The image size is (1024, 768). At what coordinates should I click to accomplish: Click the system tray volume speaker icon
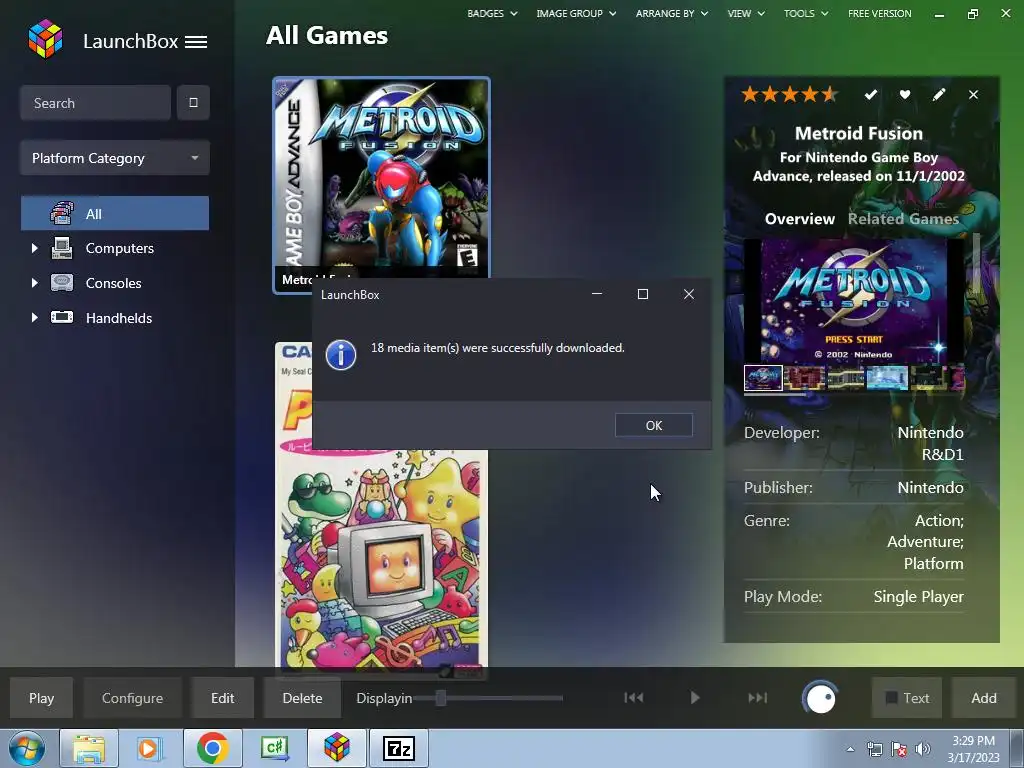tap(923, 748)
